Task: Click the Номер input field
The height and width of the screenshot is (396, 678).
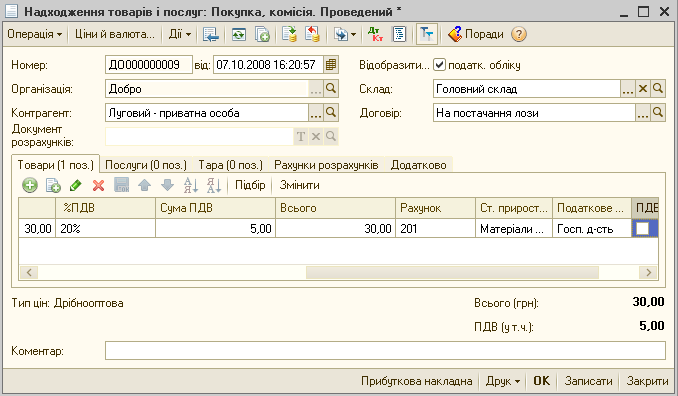Action: 149,65
